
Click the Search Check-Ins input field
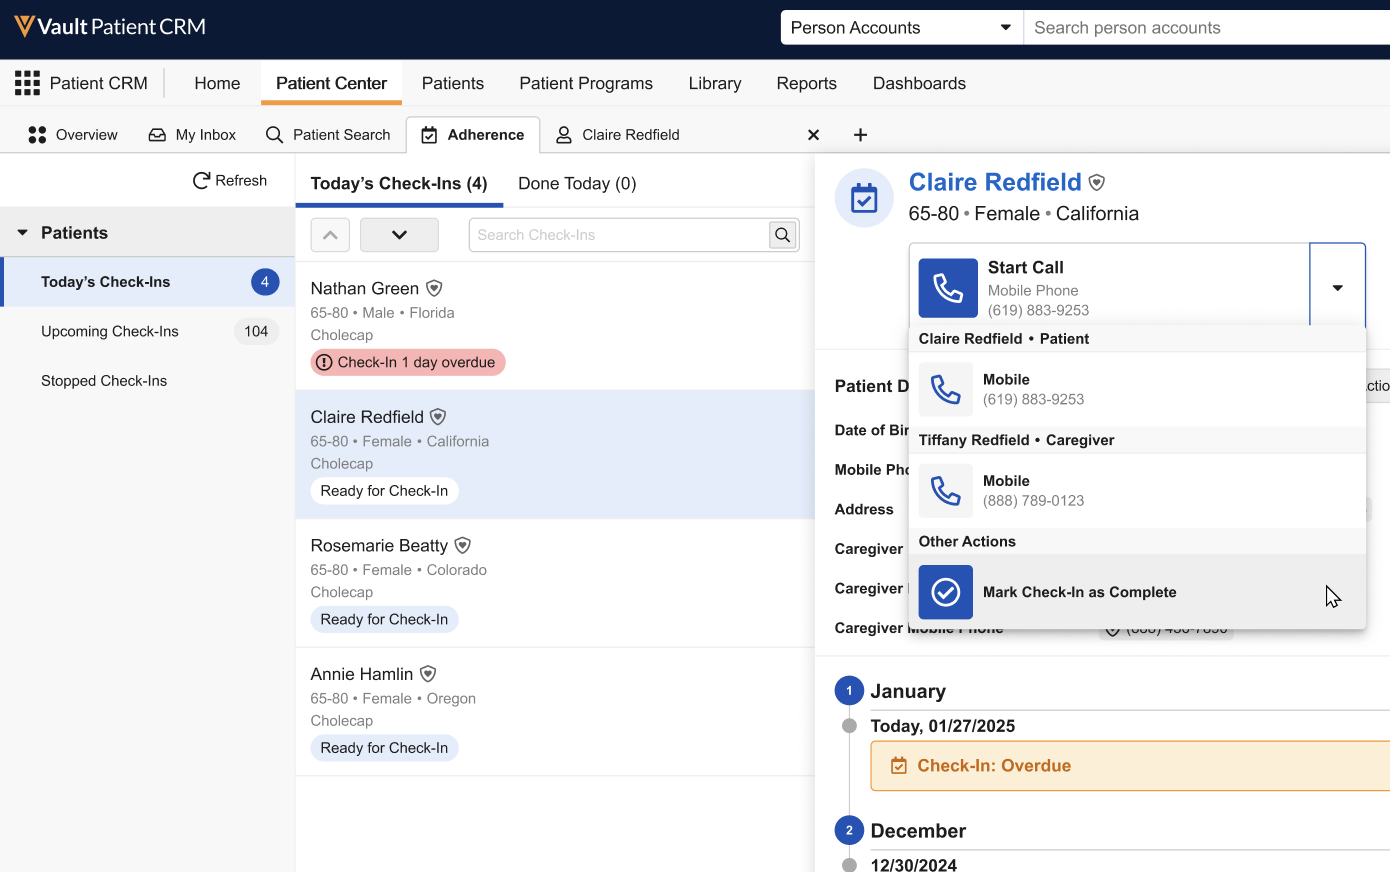coord(618,235)
